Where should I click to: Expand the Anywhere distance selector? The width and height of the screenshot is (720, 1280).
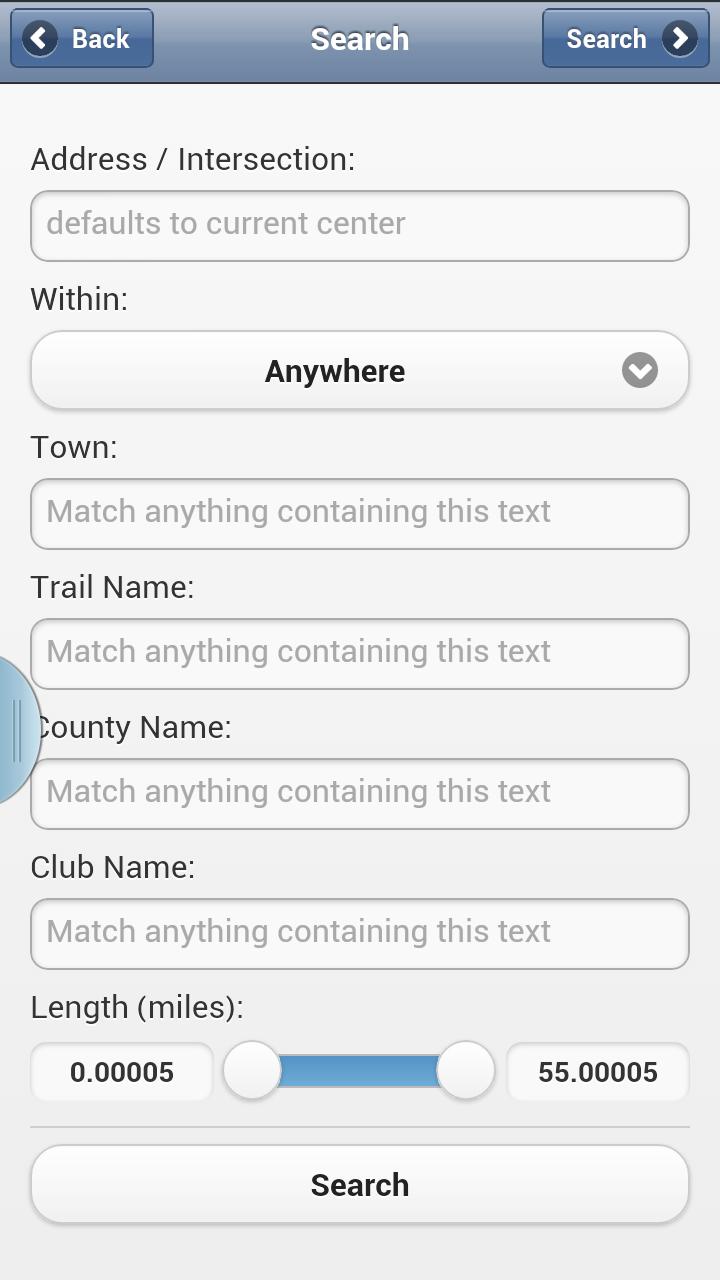tap(335, 371)
